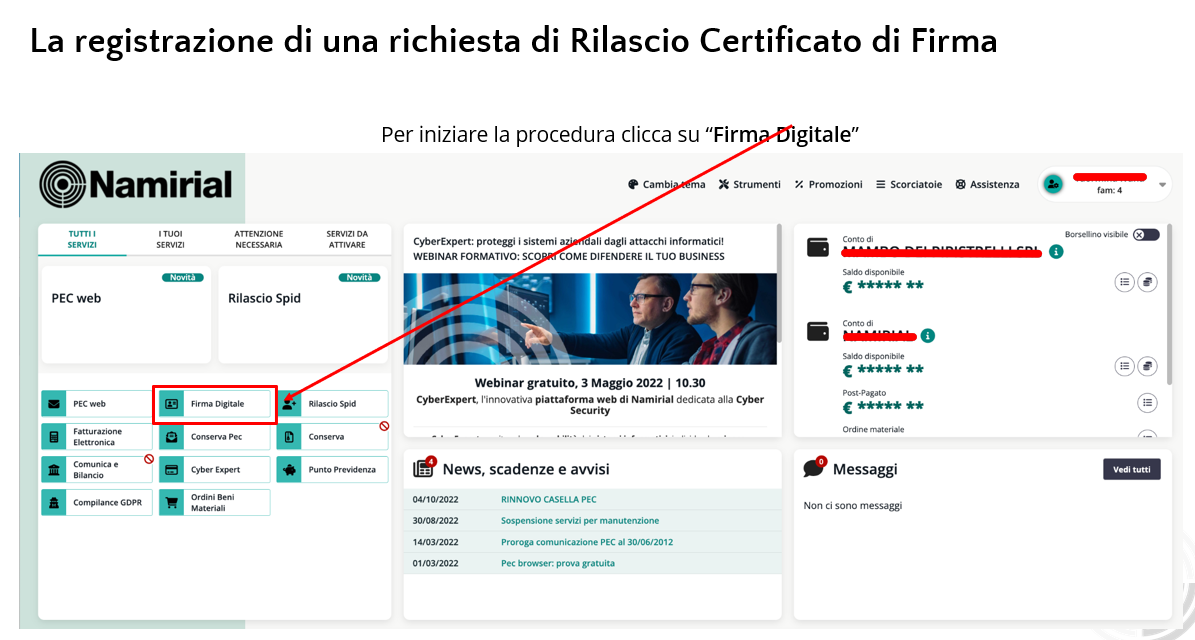This screenshot has width=1195, height=640.
Task: Open the Firma Digitale service
Action: (x=214, y=404)
